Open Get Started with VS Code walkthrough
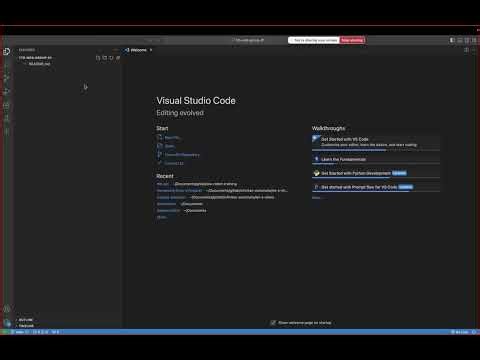The height and width of the screenshot is (360, 480). point(376,142)
